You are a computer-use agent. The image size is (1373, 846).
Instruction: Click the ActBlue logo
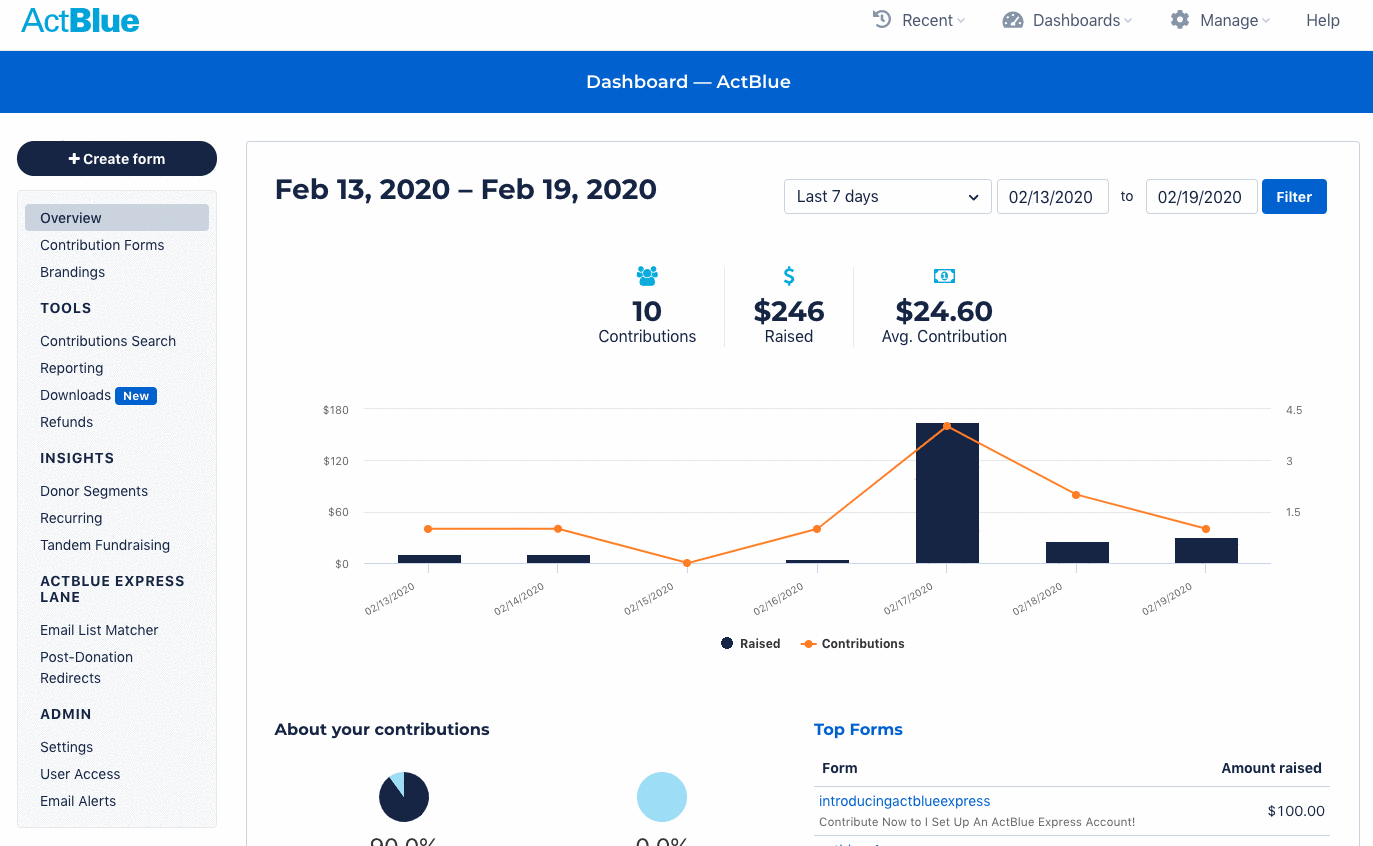(80, 20)
